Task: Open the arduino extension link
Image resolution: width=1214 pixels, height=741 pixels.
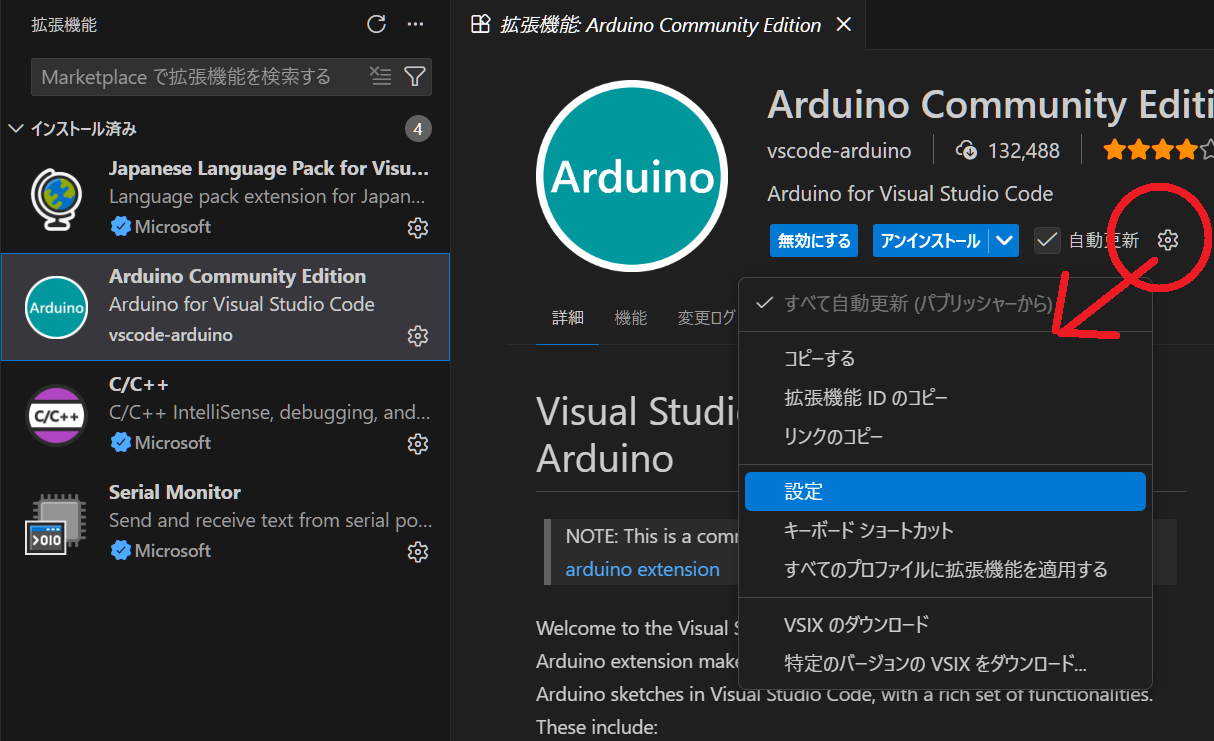Action: [642, 569]
